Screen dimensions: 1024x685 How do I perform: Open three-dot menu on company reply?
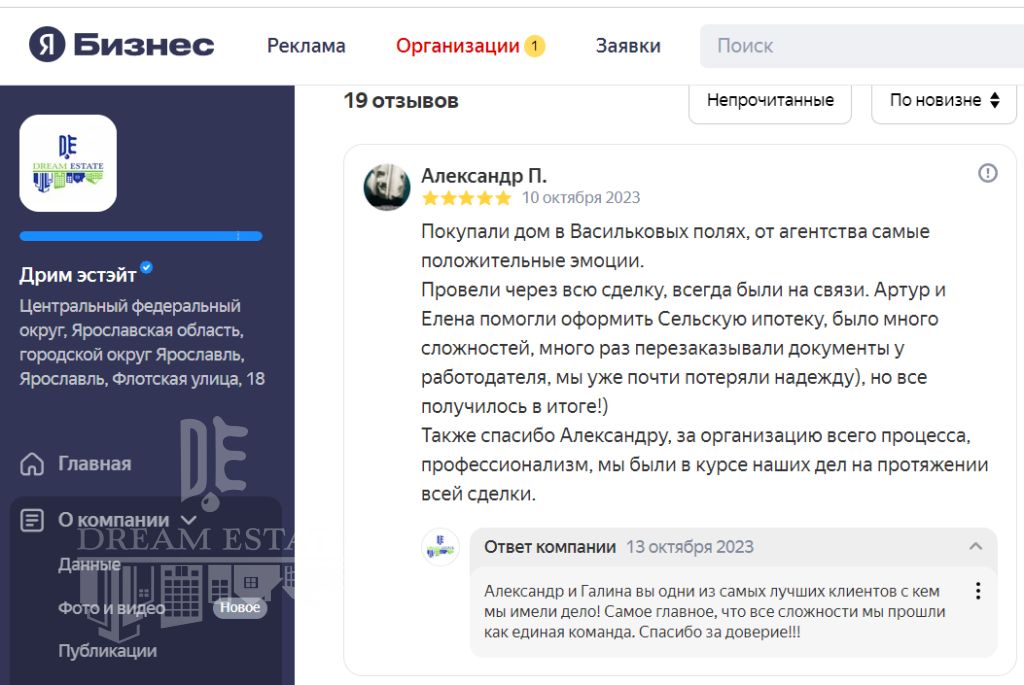pyautogui.click(x=977, y=591)
